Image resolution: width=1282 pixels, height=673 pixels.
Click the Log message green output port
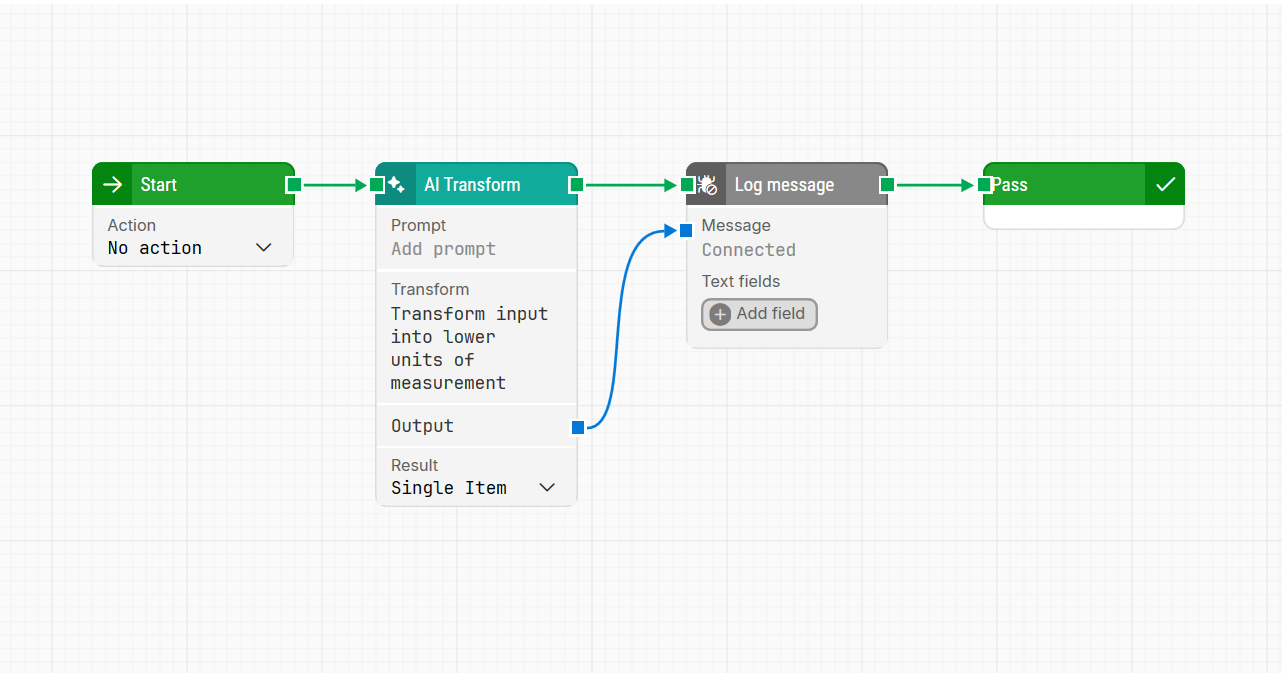click(887, 185)
